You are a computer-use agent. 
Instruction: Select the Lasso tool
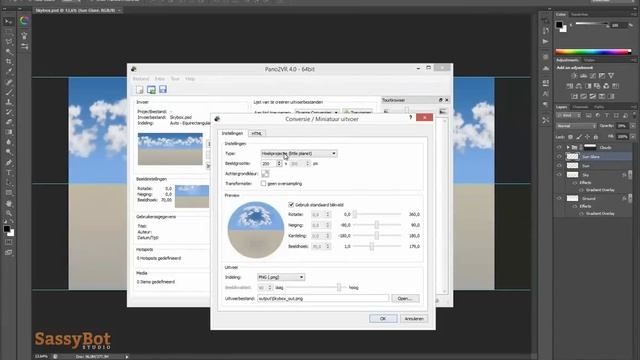point(8,42)
